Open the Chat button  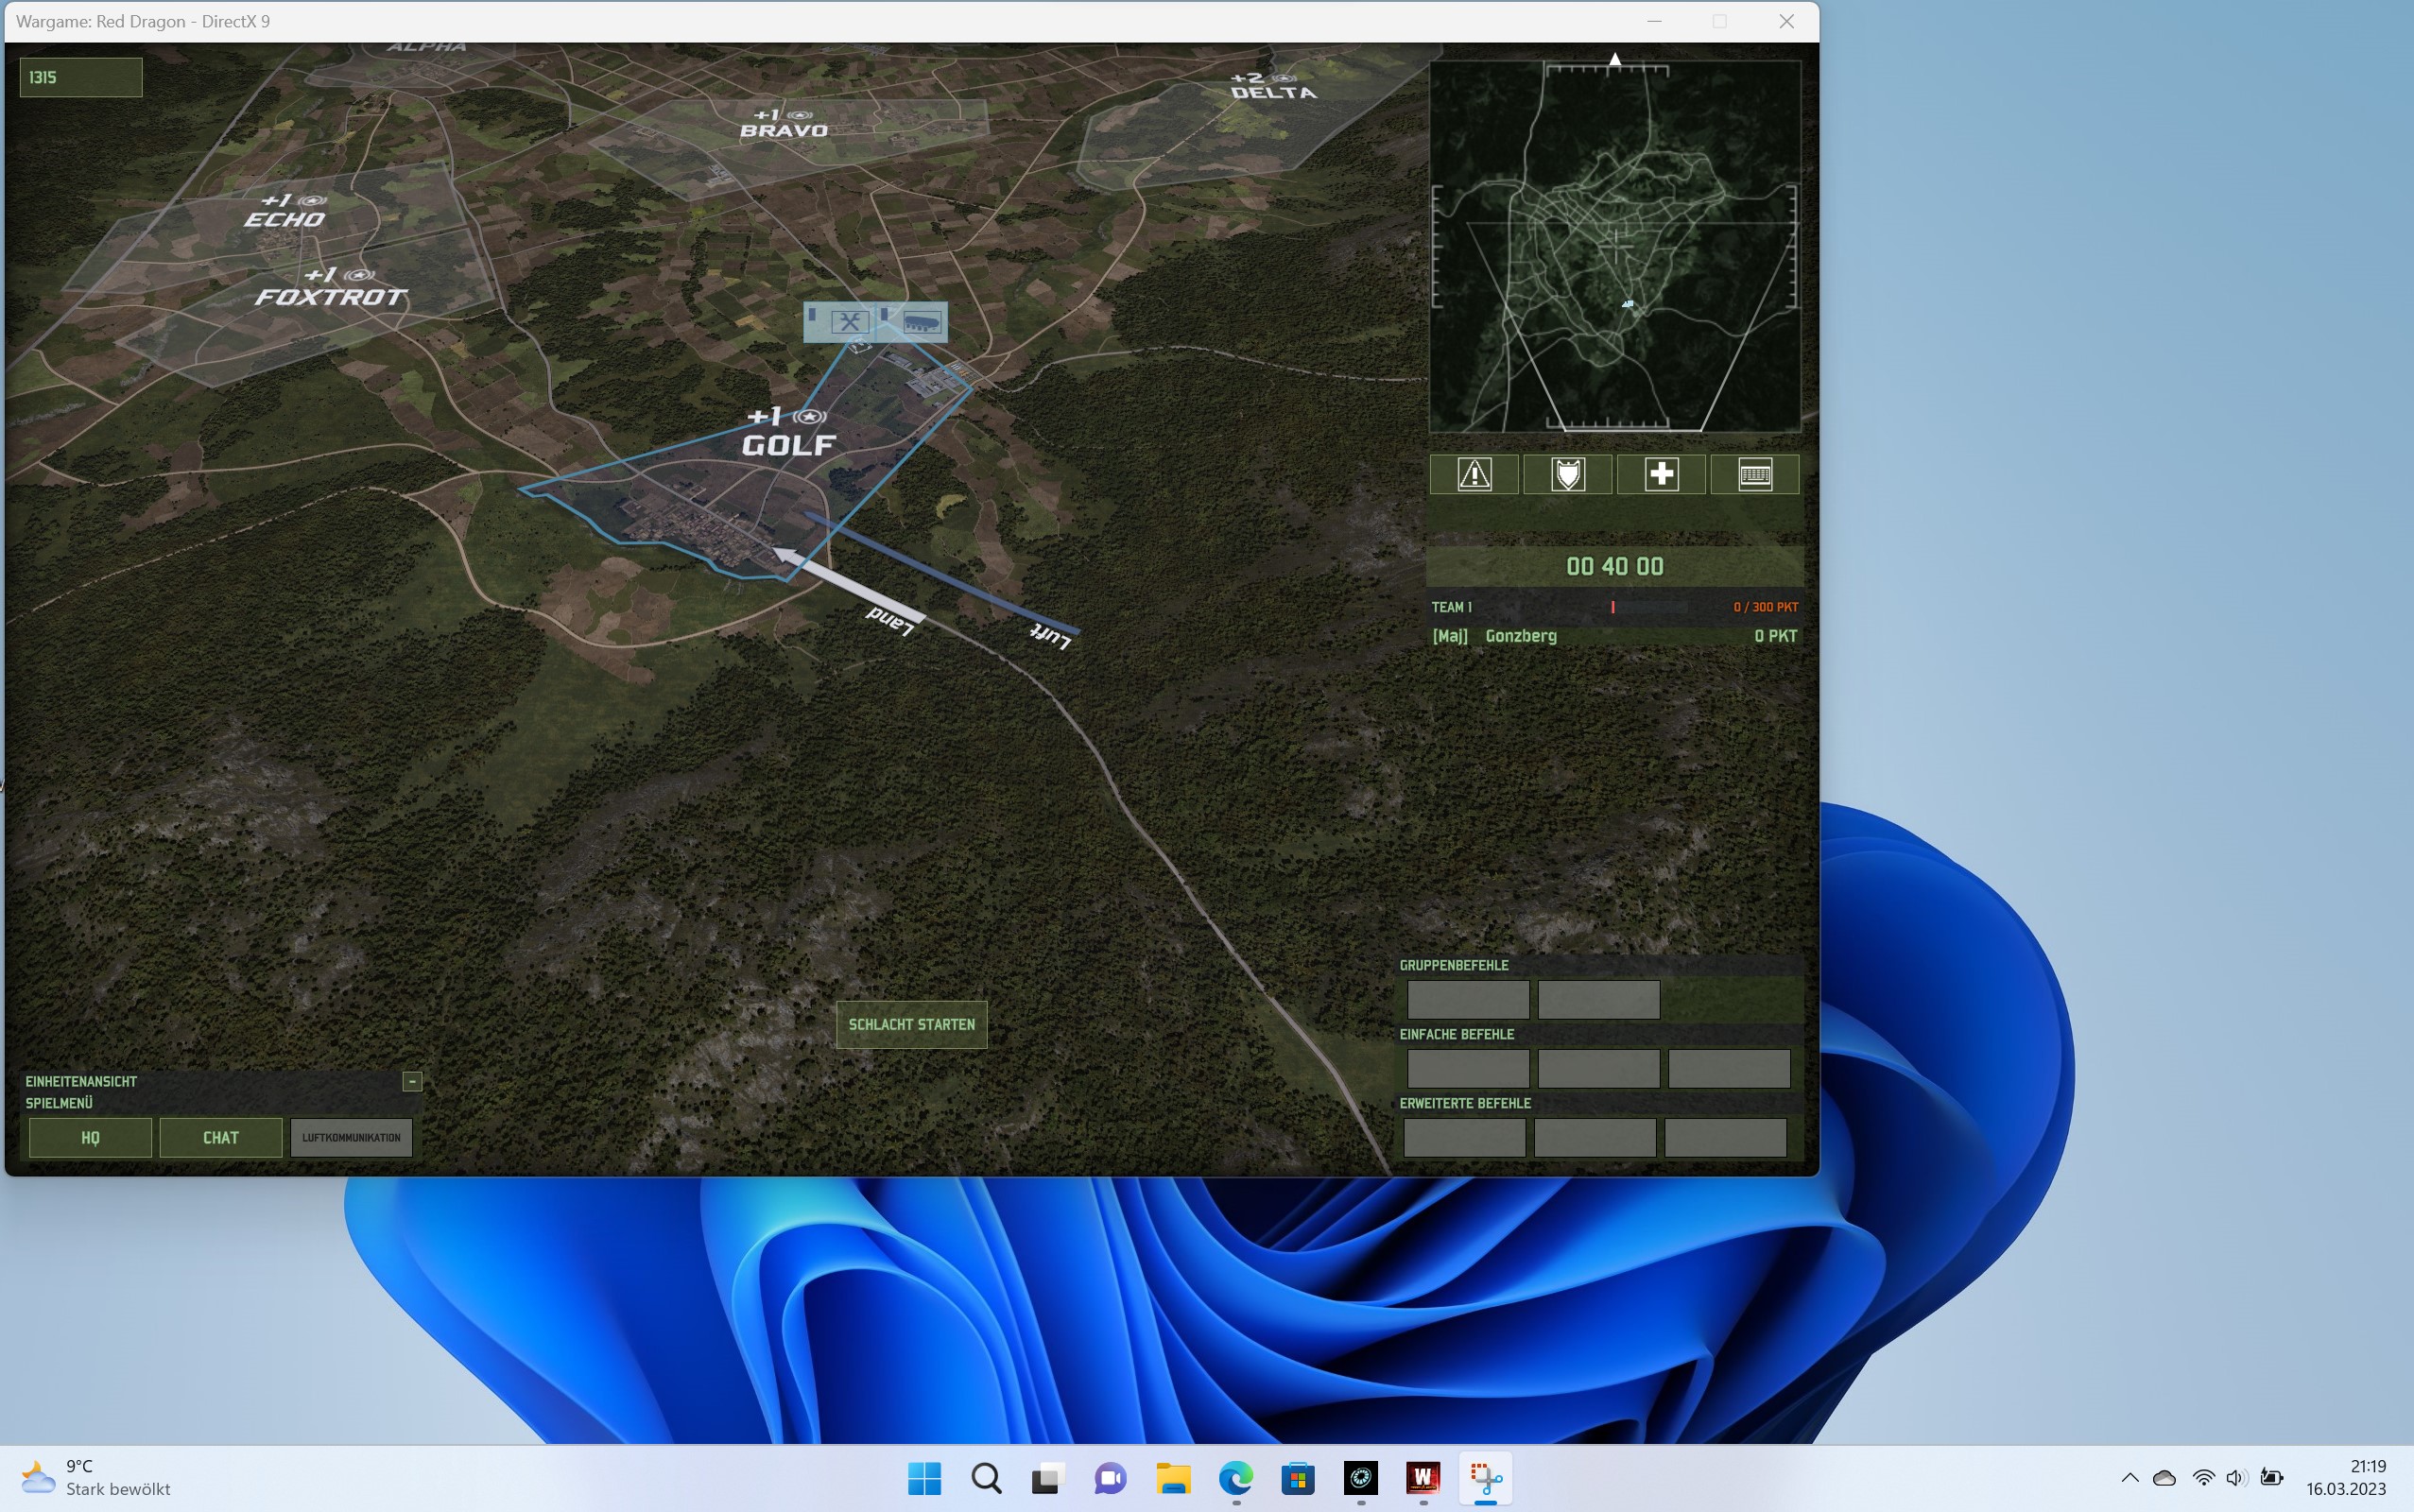pyautogui.click(x=221, y=1138)
